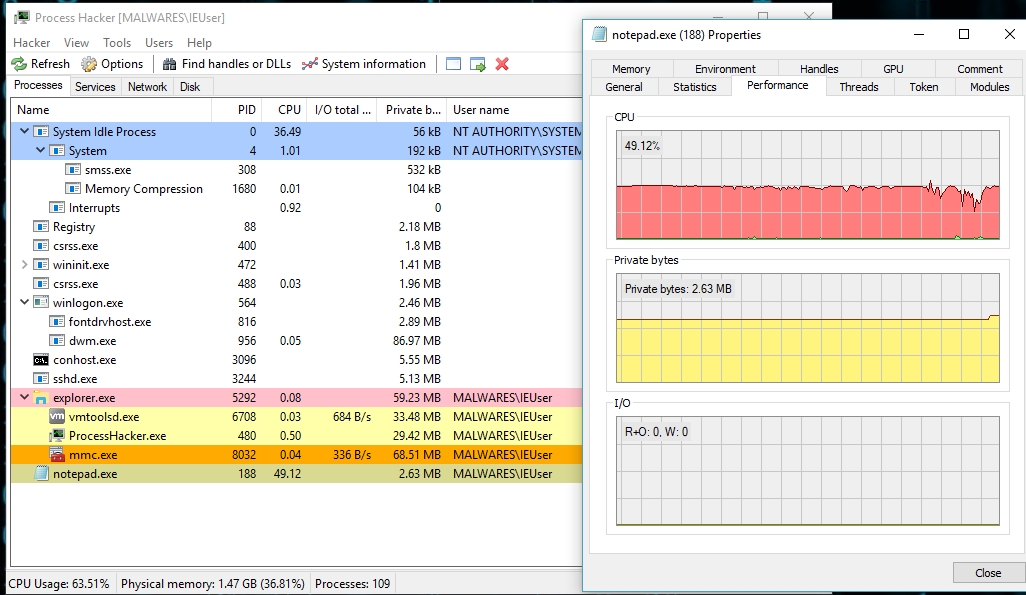
Task: Open the Comment tab in Properties
Action: pyautogui.click(x=980, y=69)
